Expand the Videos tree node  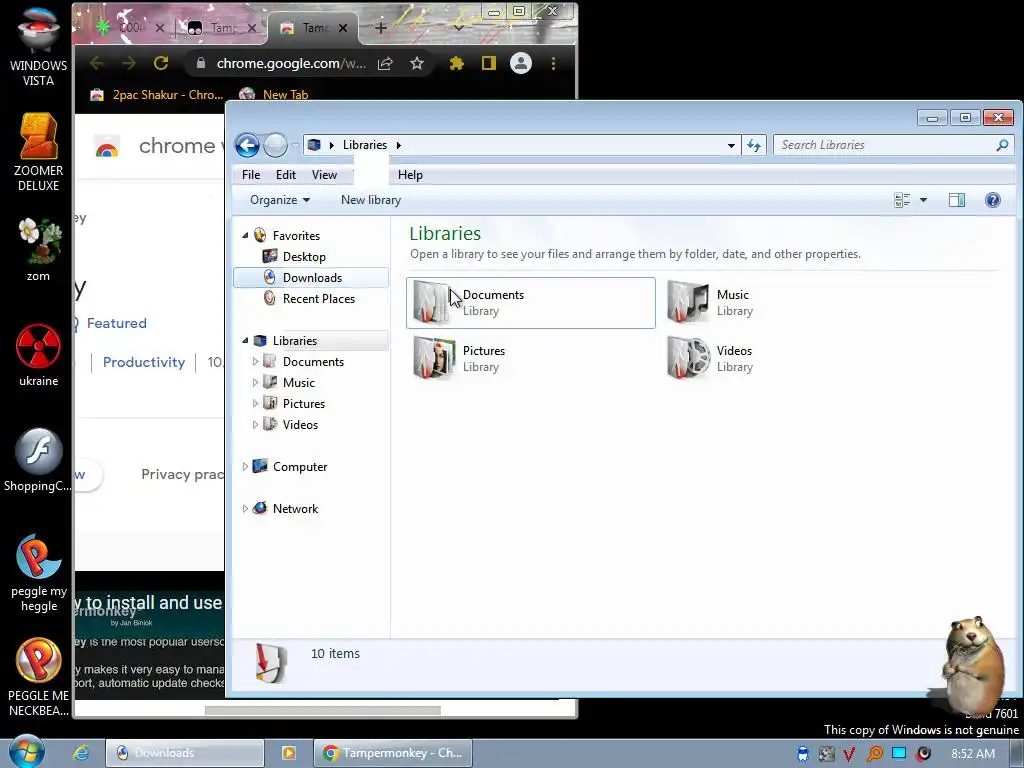255,424
